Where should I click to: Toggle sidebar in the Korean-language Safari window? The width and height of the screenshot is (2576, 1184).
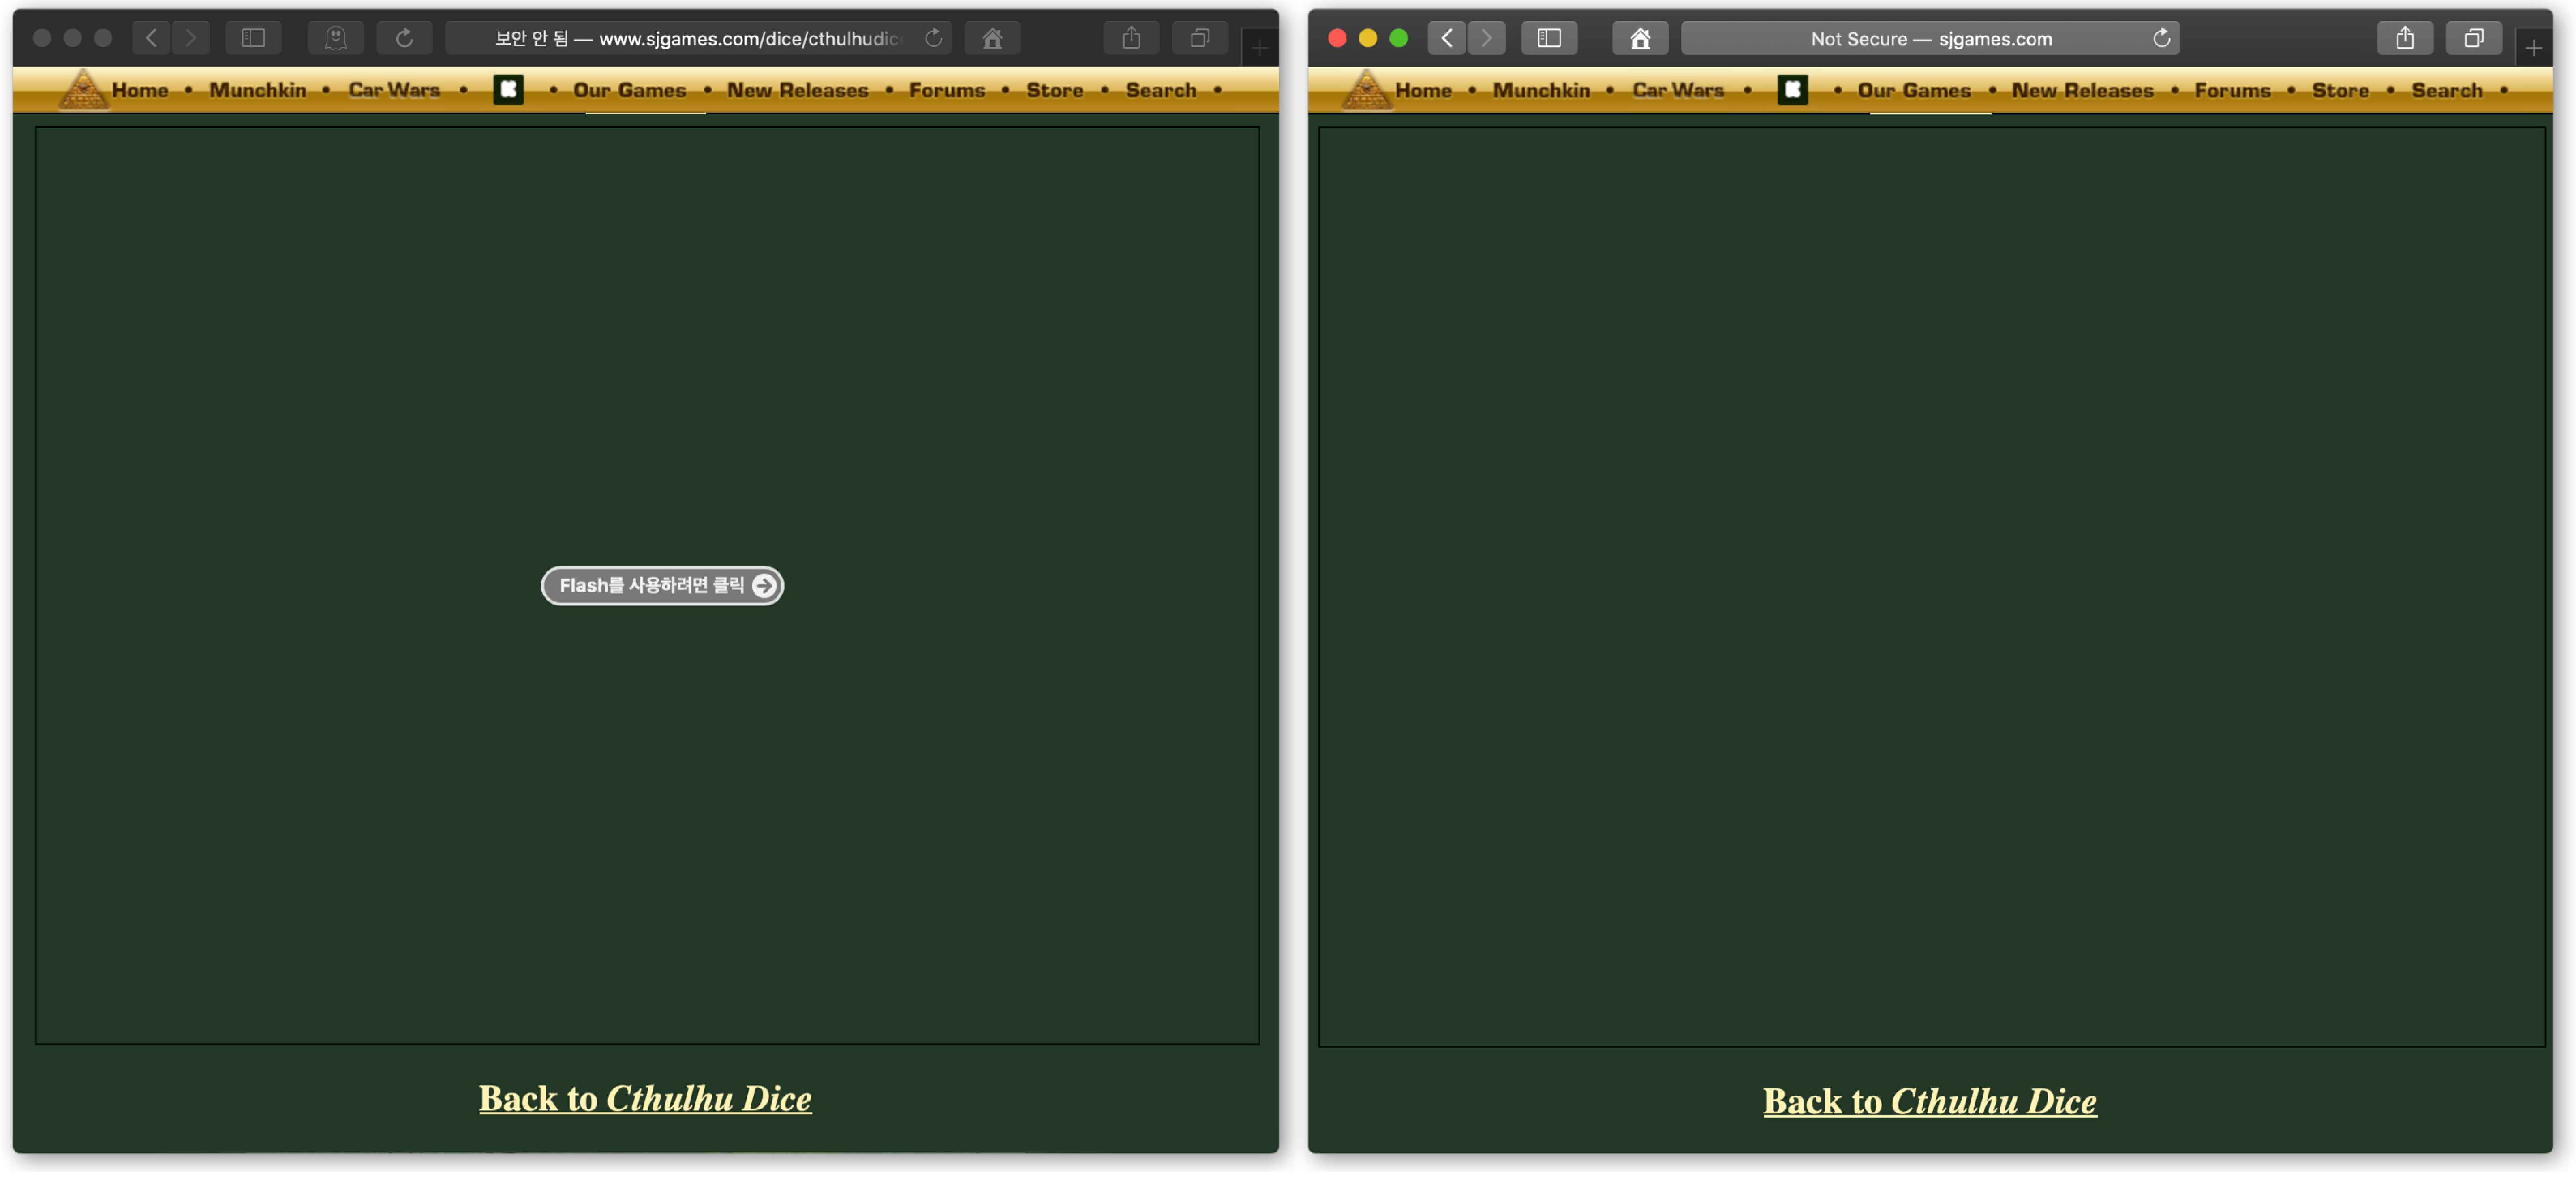[x=253, y=38]
